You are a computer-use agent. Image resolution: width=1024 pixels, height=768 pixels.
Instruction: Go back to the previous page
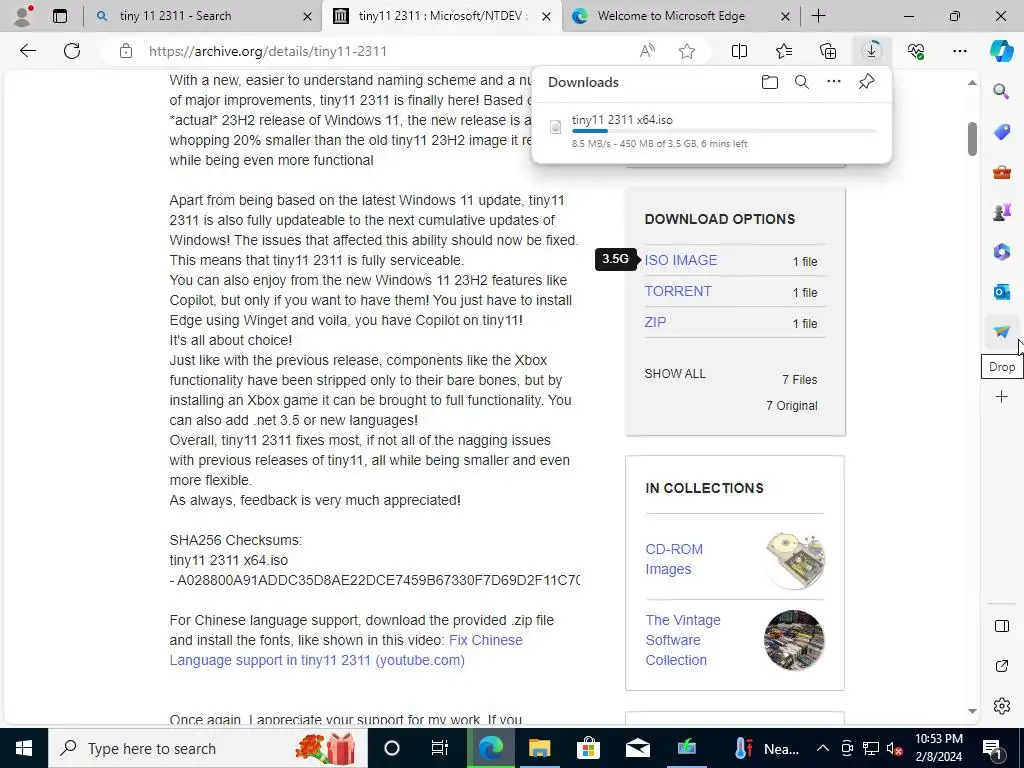27,51
